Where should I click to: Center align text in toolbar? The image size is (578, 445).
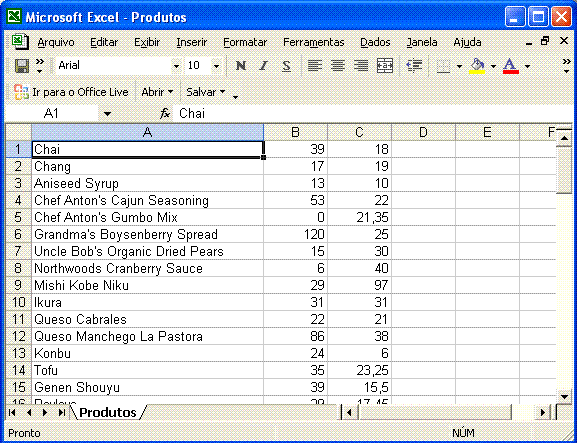[337, 66]
